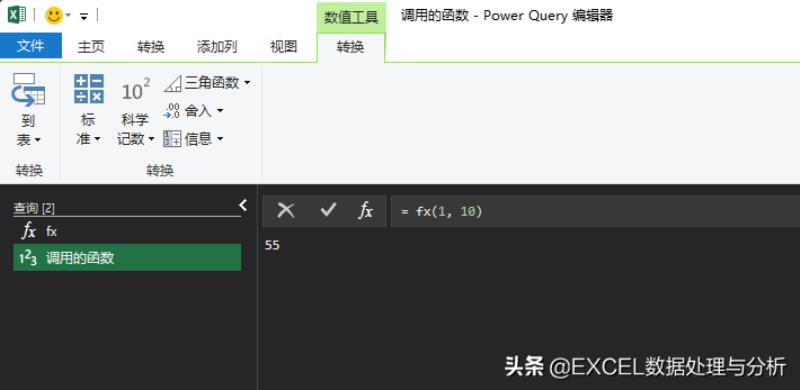Open the 信息 dropdown arrow
Image resolution: width=800 pixels, height=390 pixels.
pyautogui.click(x=220, y=139)
